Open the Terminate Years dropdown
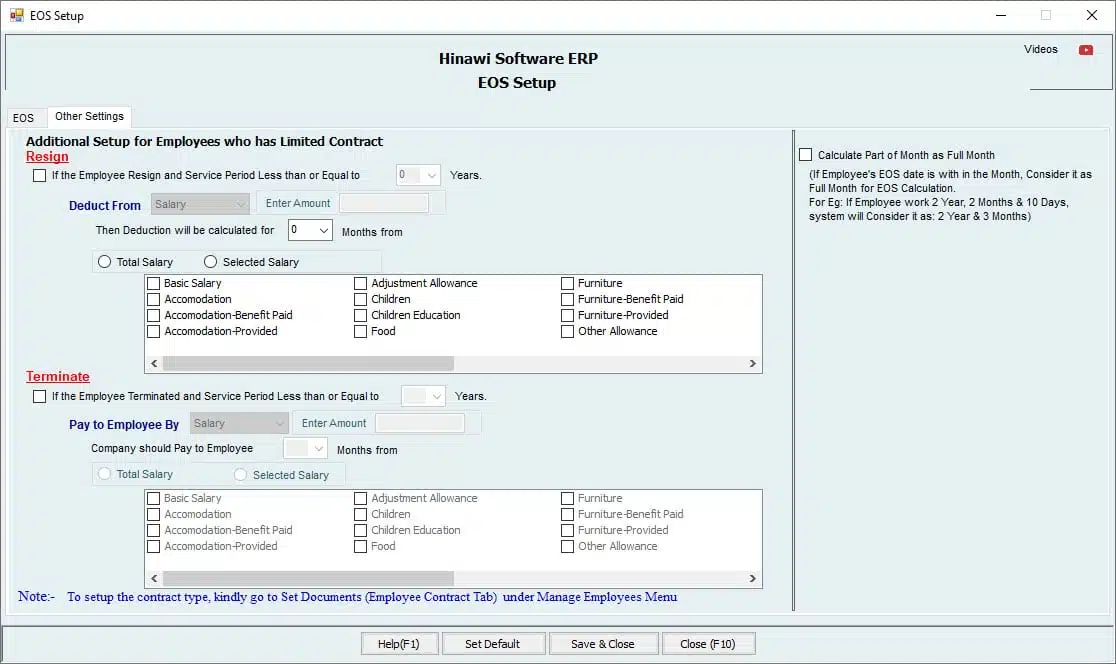1116x664 pixels. coord(423,396)
